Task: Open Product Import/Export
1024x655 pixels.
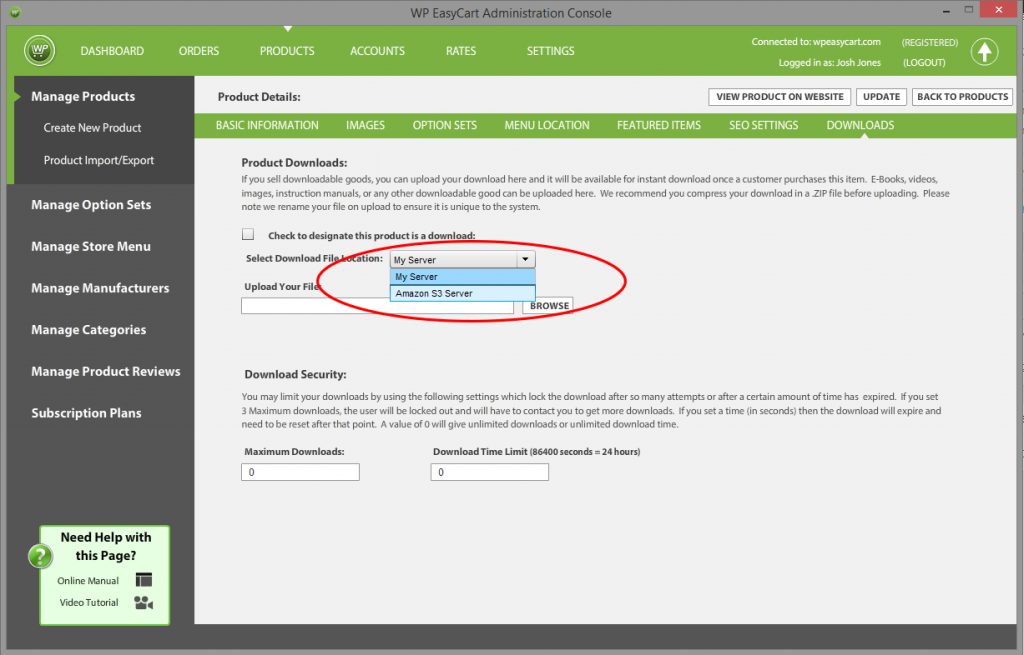Action: [x=99, y=160]
